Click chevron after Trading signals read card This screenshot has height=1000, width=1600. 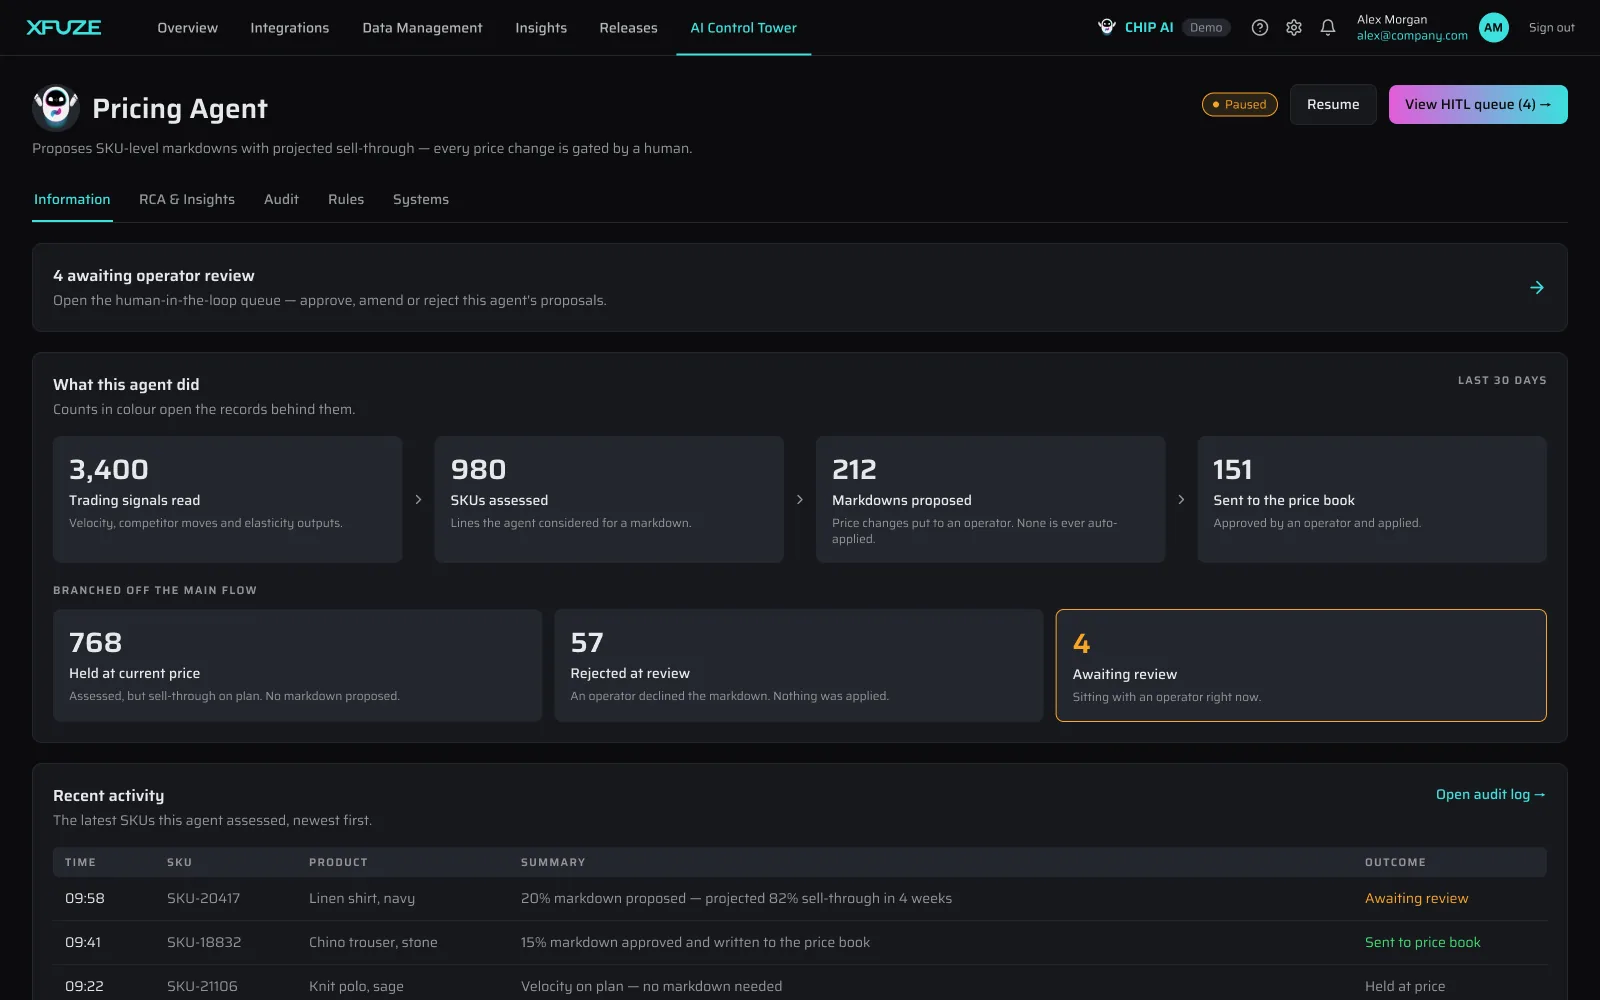[x=418, y=499]
